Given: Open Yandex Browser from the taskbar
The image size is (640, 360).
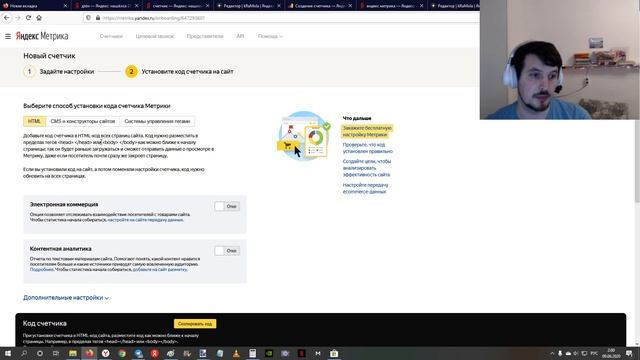Looking at the screenshot, I should [105, 353].
